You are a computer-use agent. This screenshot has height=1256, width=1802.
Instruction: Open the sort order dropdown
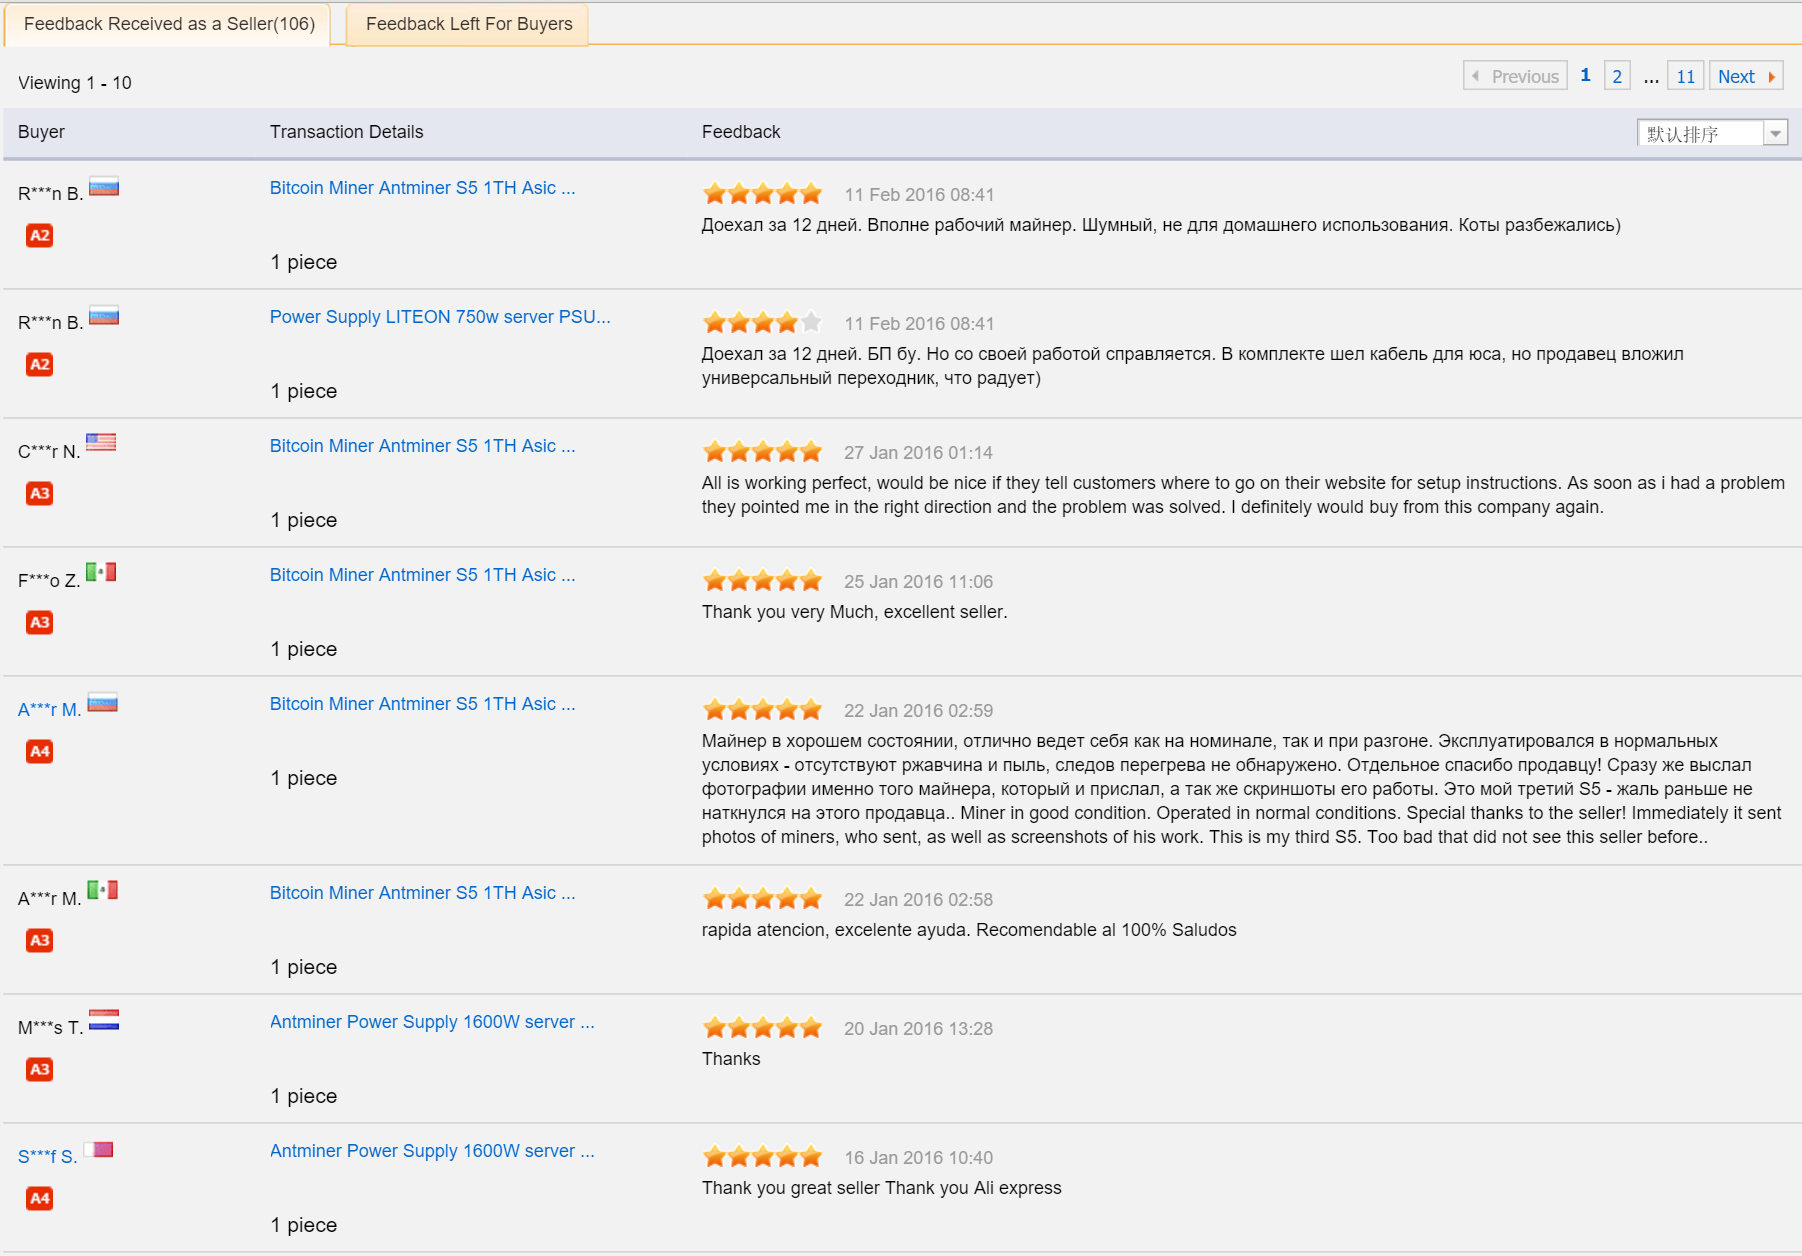(1712, 133)
